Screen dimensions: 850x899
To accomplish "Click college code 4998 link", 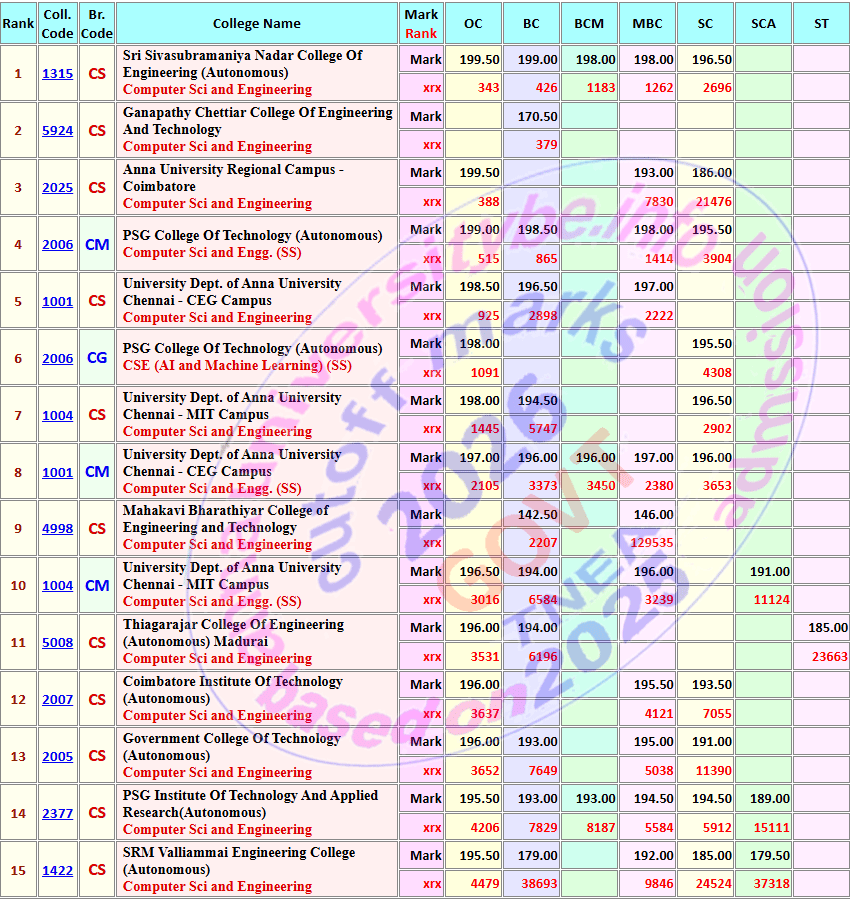I will pos(57,528).
